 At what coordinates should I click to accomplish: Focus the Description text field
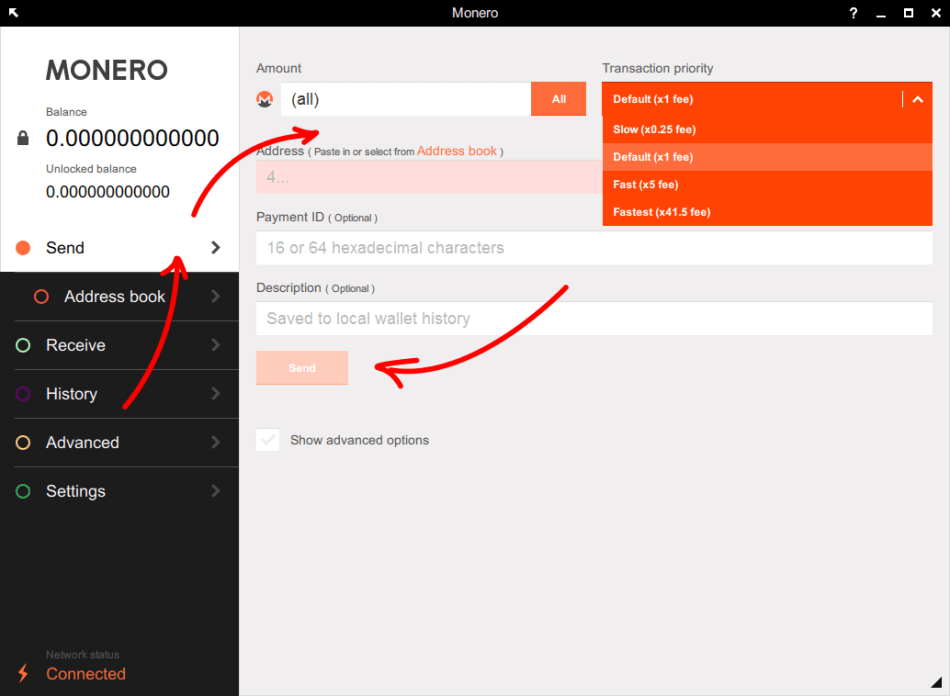[x=594, y=319]
